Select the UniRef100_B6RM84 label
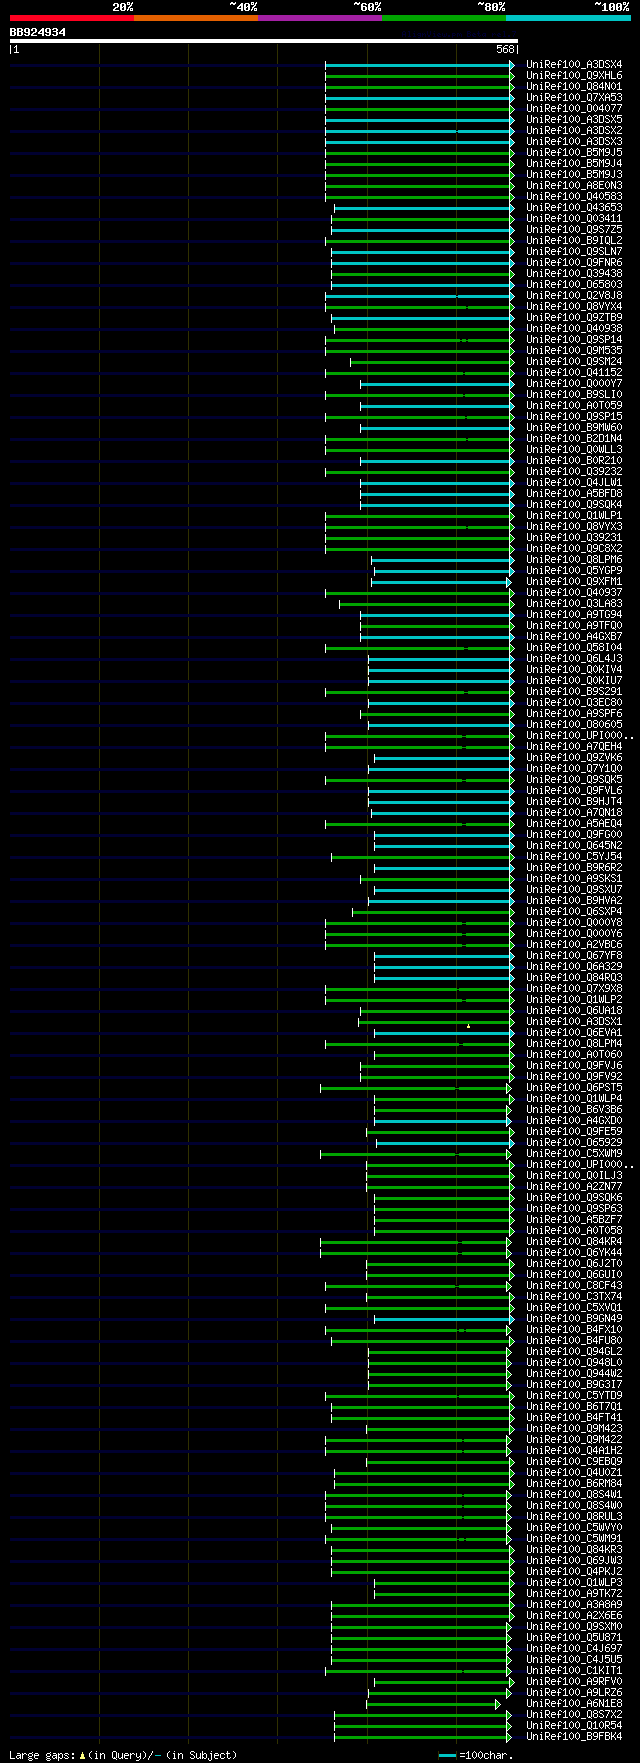The image size is (640, 1763). coord(574,1484)
